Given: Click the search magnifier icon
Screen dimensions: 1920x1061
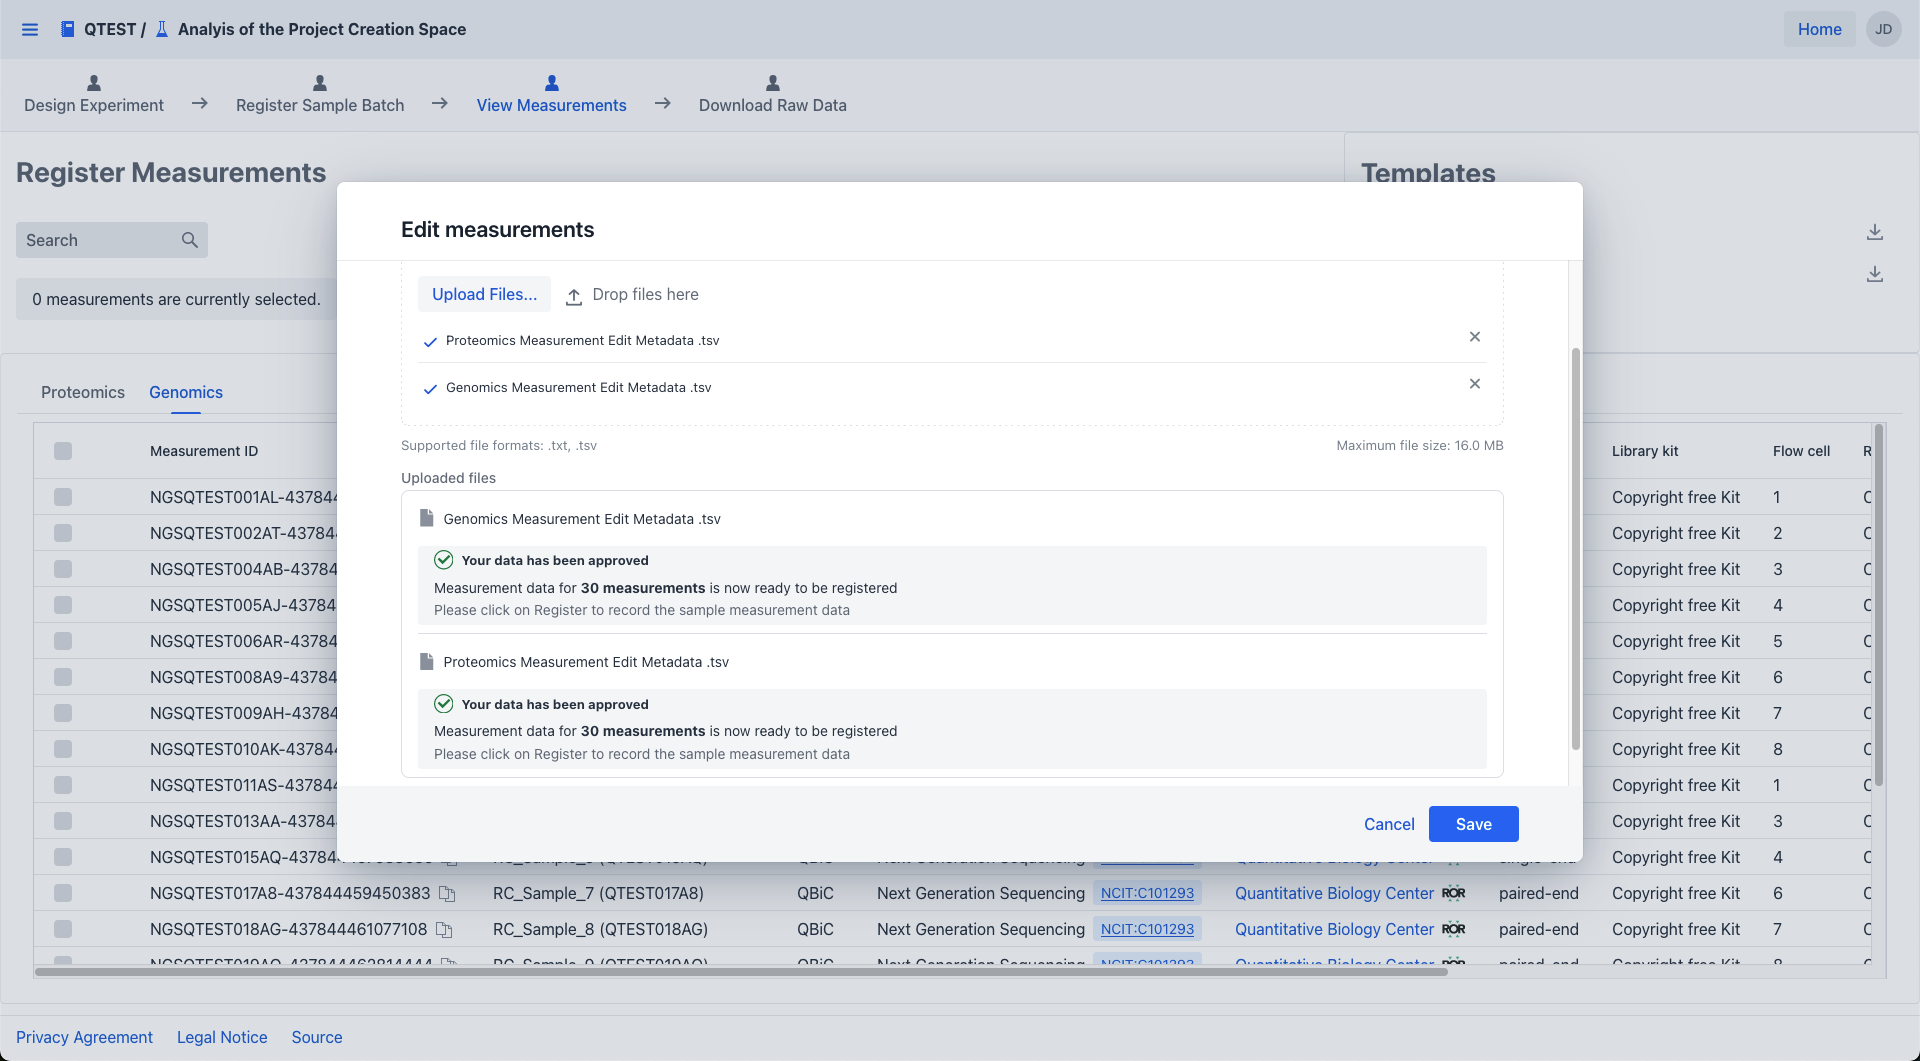Looking at the screenshot, I should (189, 240).
